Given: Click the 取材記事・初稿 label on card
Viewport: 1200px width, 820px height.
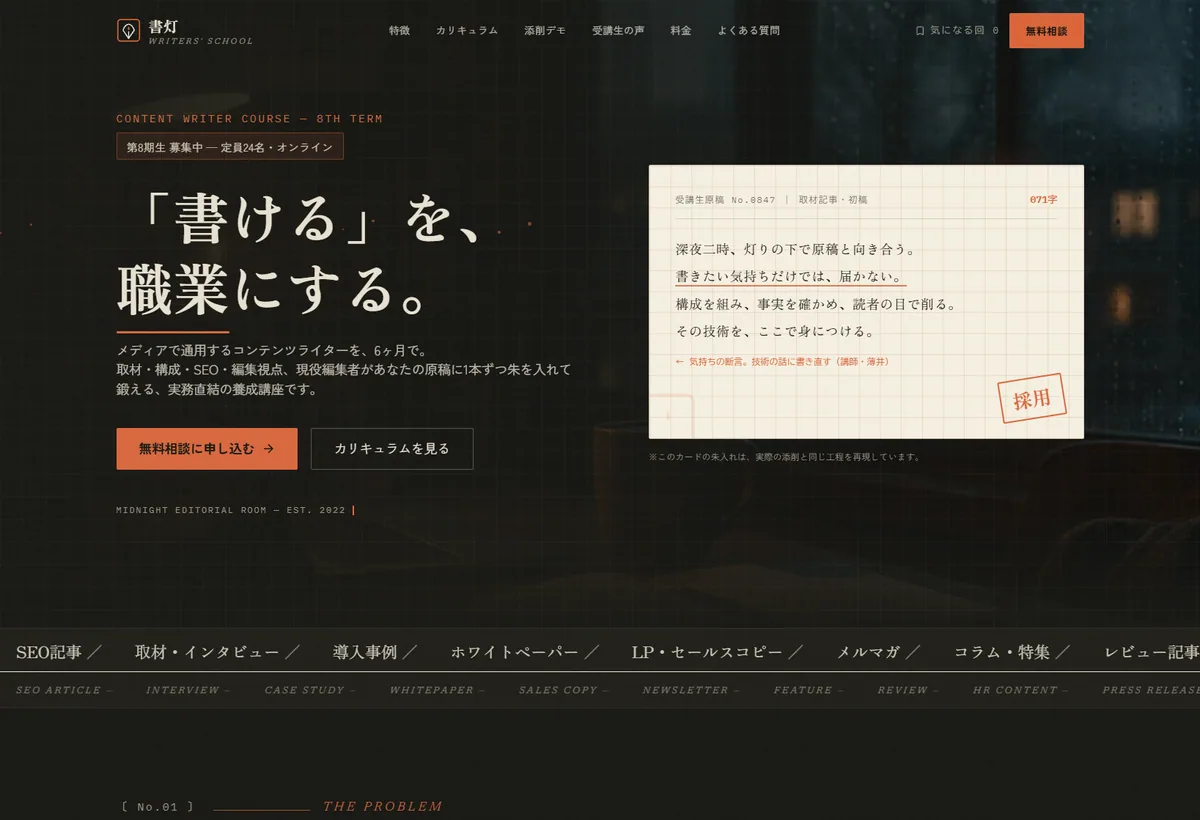Looking at the screenshot, I should pyautogui.click(x=833, y=200).
